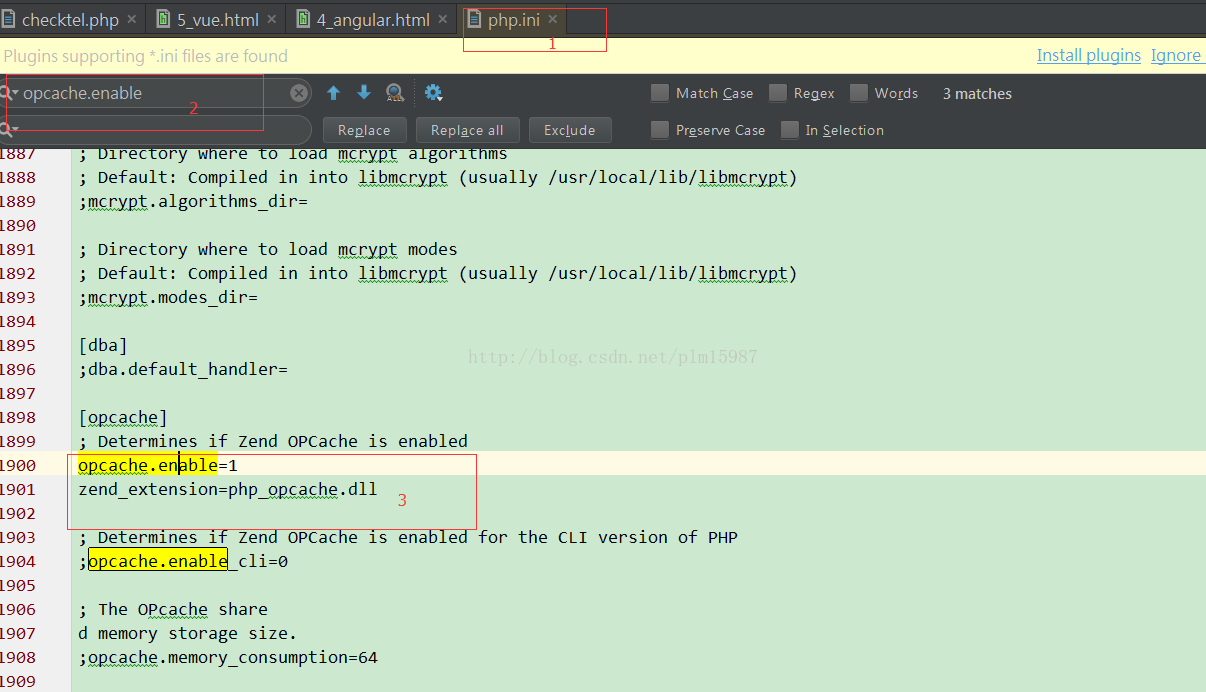Click ;mcrypt.modes_dir= line
The image size is (1206, 692).
[168, 297]
